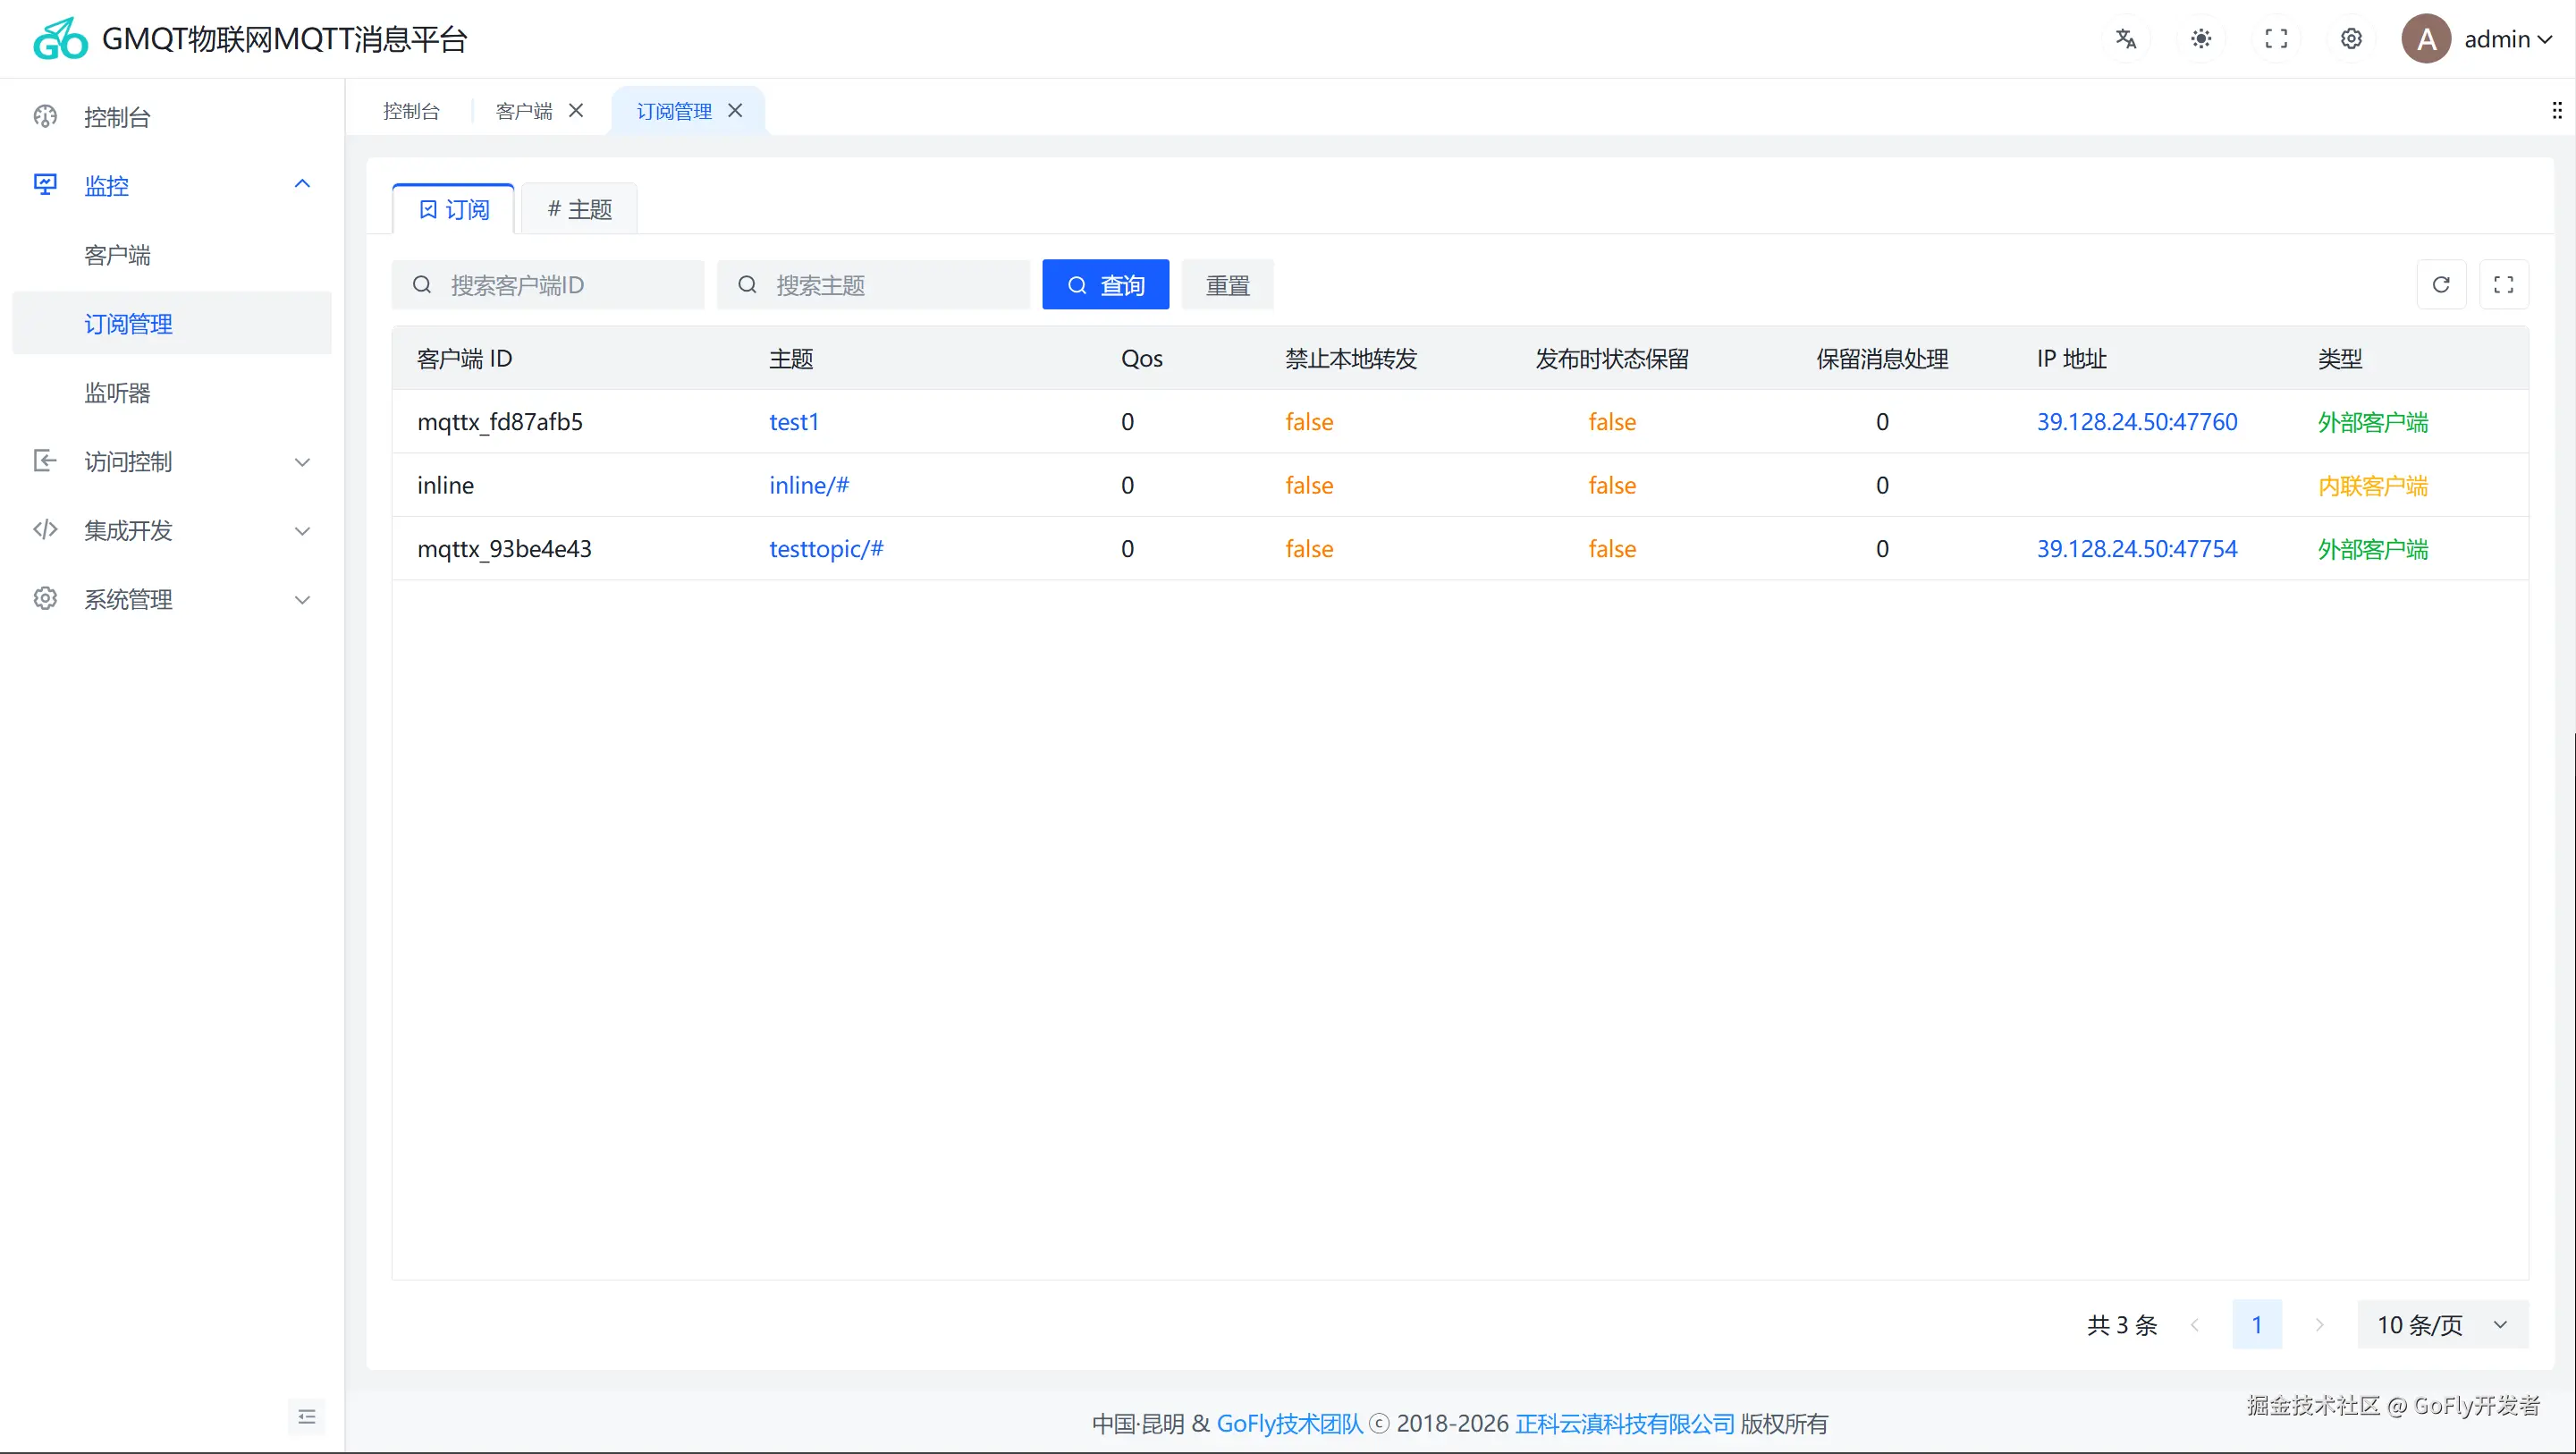
Task: Open 客户端 in the sidebar
Action: (x=172, y=255)
